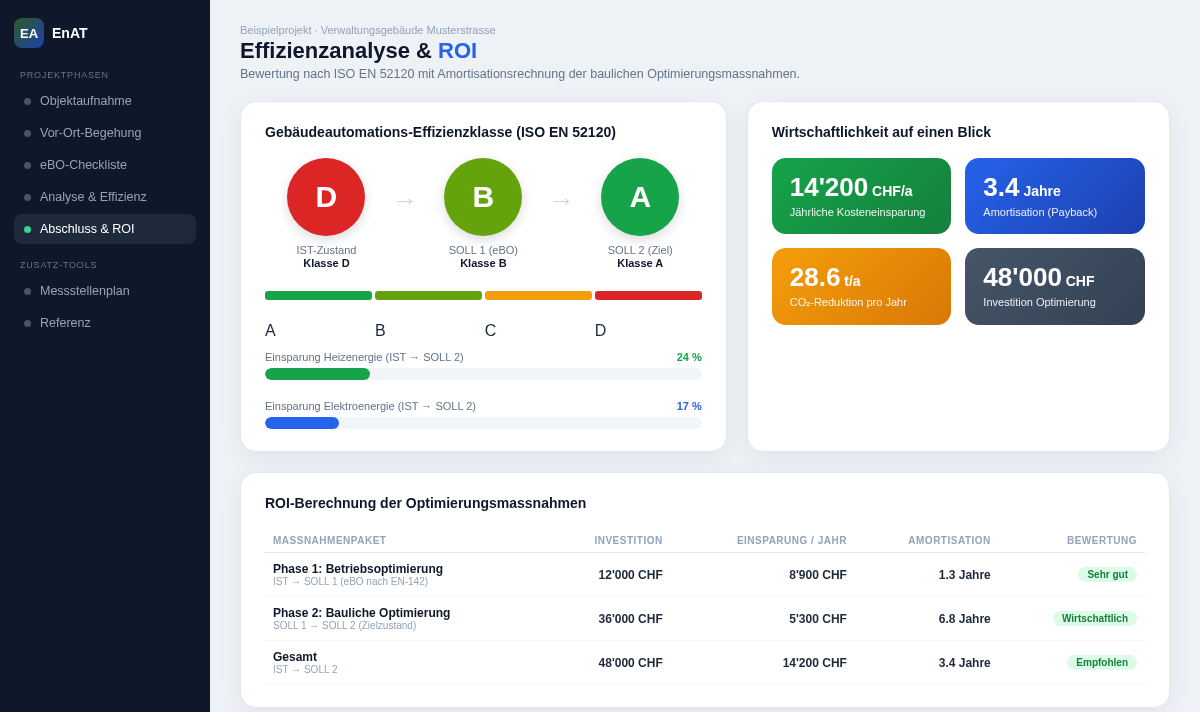This screenshot has height=712, width=1200.
Task: Click the Investition column header
Action: pyautogui.click(x=628, y=541)
